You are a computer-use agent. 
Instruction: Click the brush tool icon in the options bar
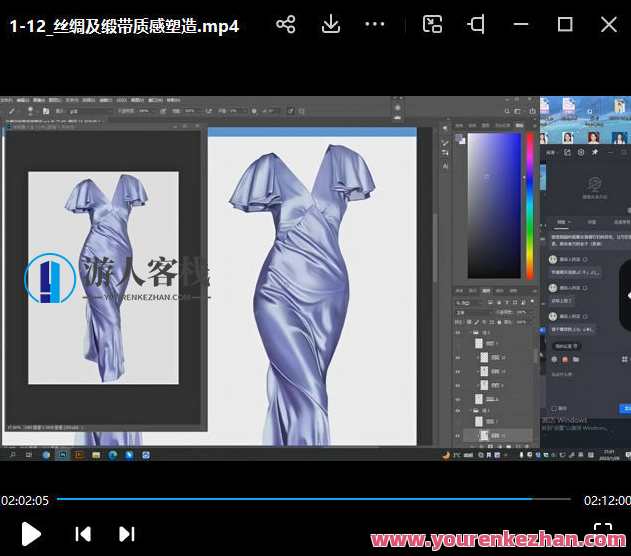click(12, 111)
